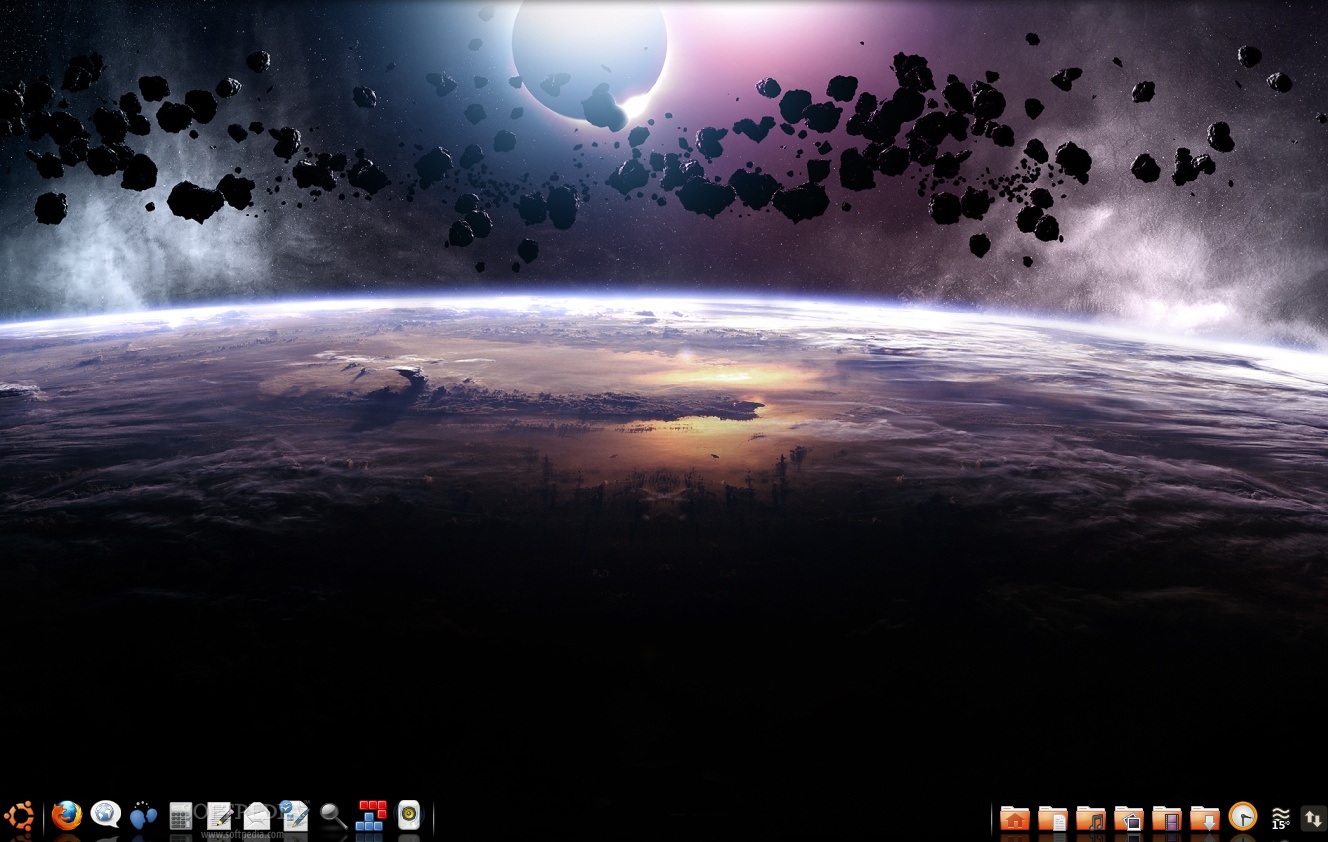Open the Home folder
Viewport: 1328px width, 842px height.
click(x=1015, y=818)
